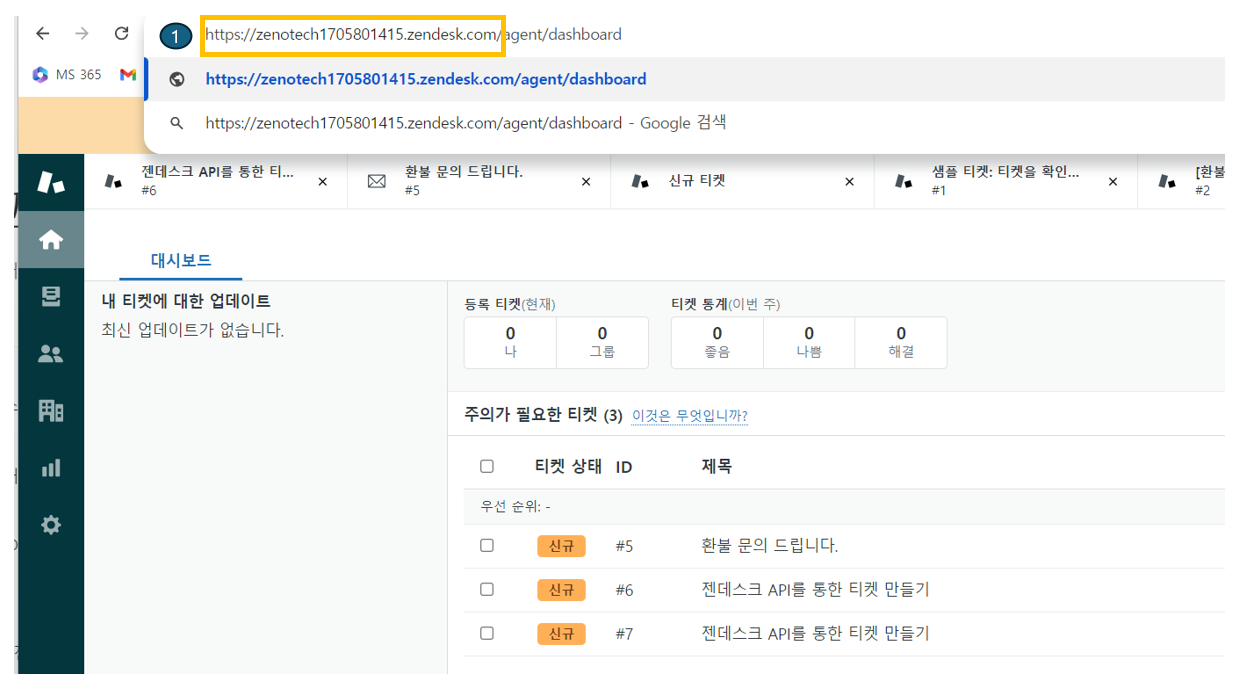The width and height of the screenshot is (1246, 690).
Task: Click the browser reload icon
Action: [x=122, y=33]
